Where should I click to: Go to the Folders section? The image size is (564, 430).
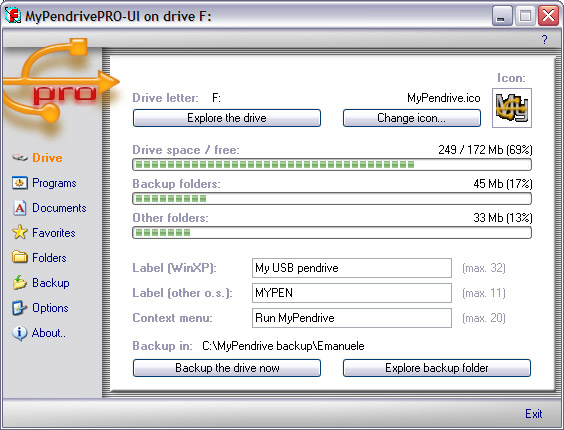click(49, 258)
